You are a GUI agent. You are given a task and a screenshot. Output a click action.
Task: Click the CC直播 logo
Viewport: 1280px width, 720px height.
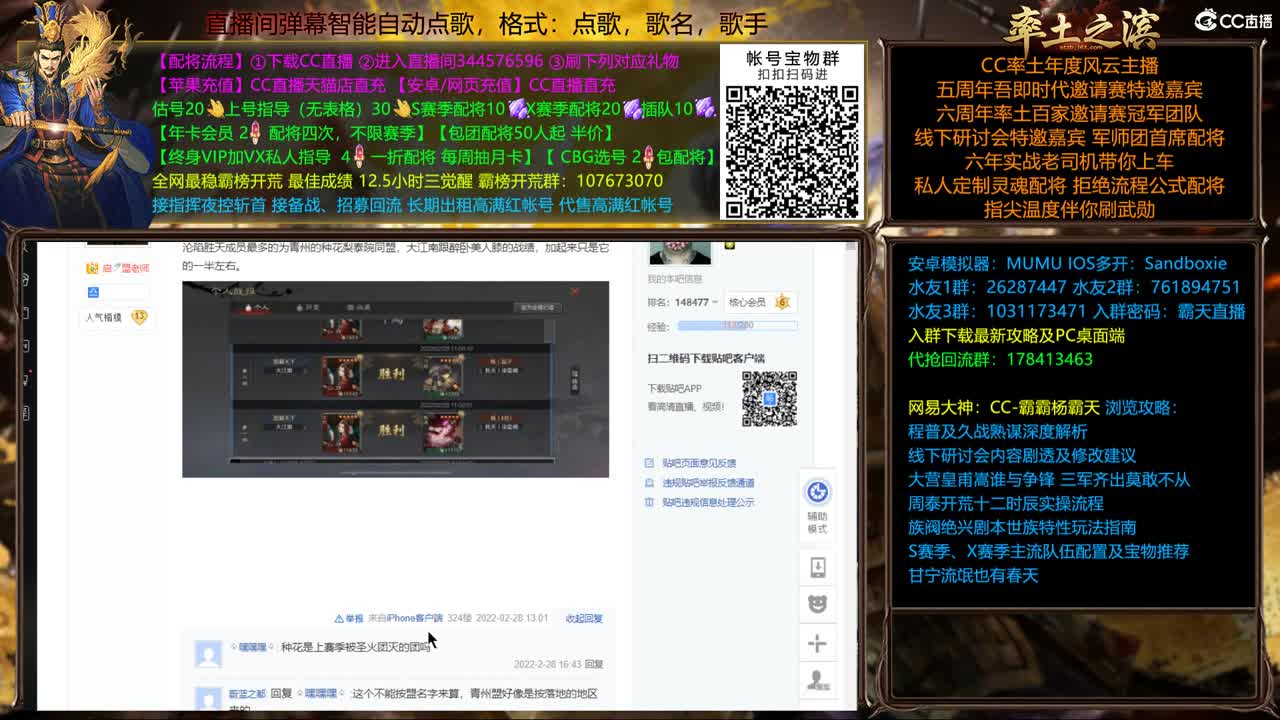tap(1233, 20)
